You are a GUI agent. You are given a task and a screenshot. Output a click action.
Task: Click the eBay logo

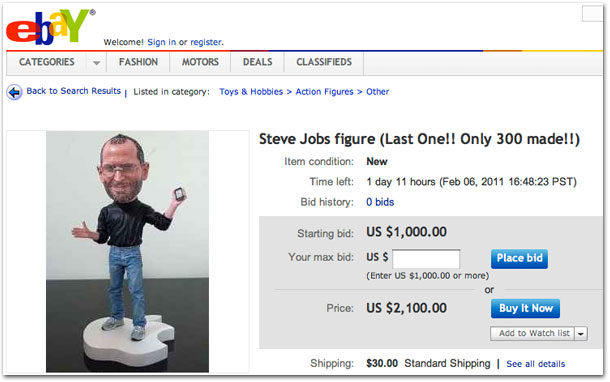51,26
